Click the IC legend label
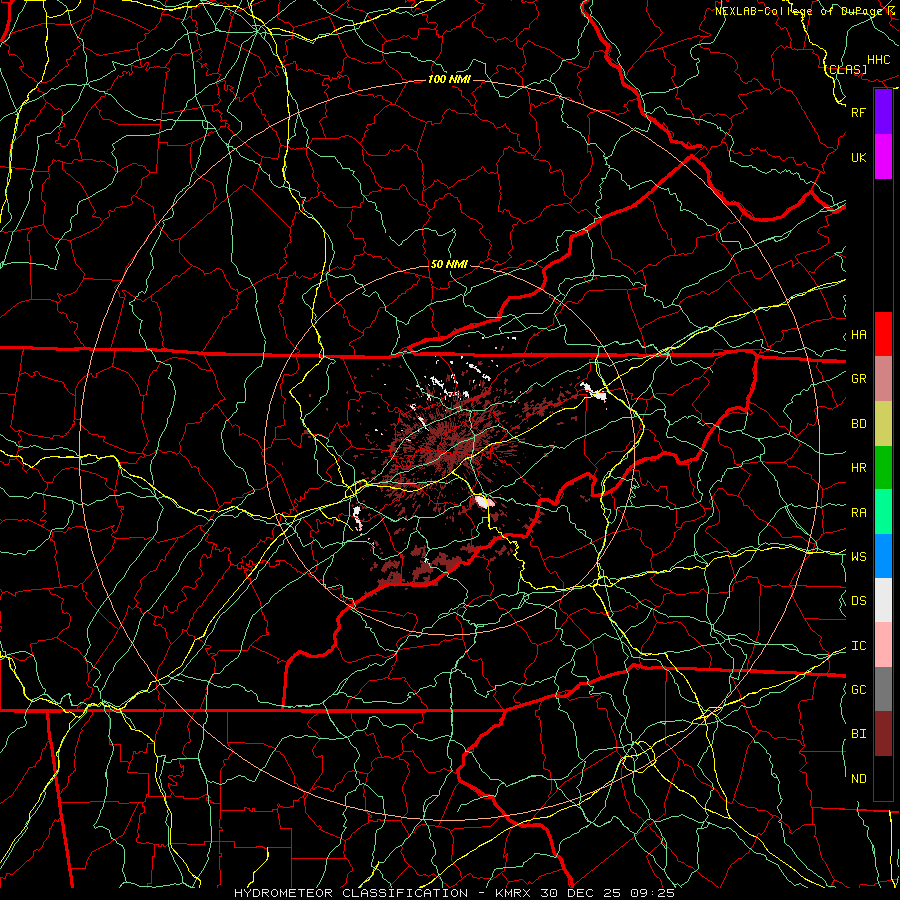Screen dimensions: 900x900 (x=859, y=646)
